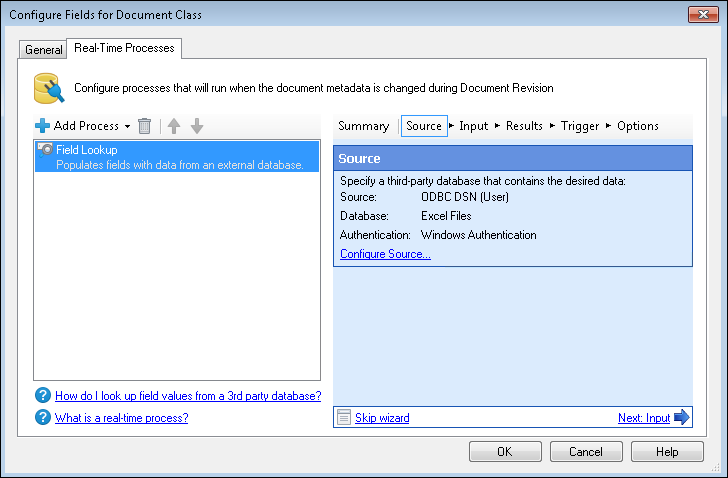Screen dimensions: 728x478
Task: Click the Add Process plus icon
Action: [x=42, y=126]
